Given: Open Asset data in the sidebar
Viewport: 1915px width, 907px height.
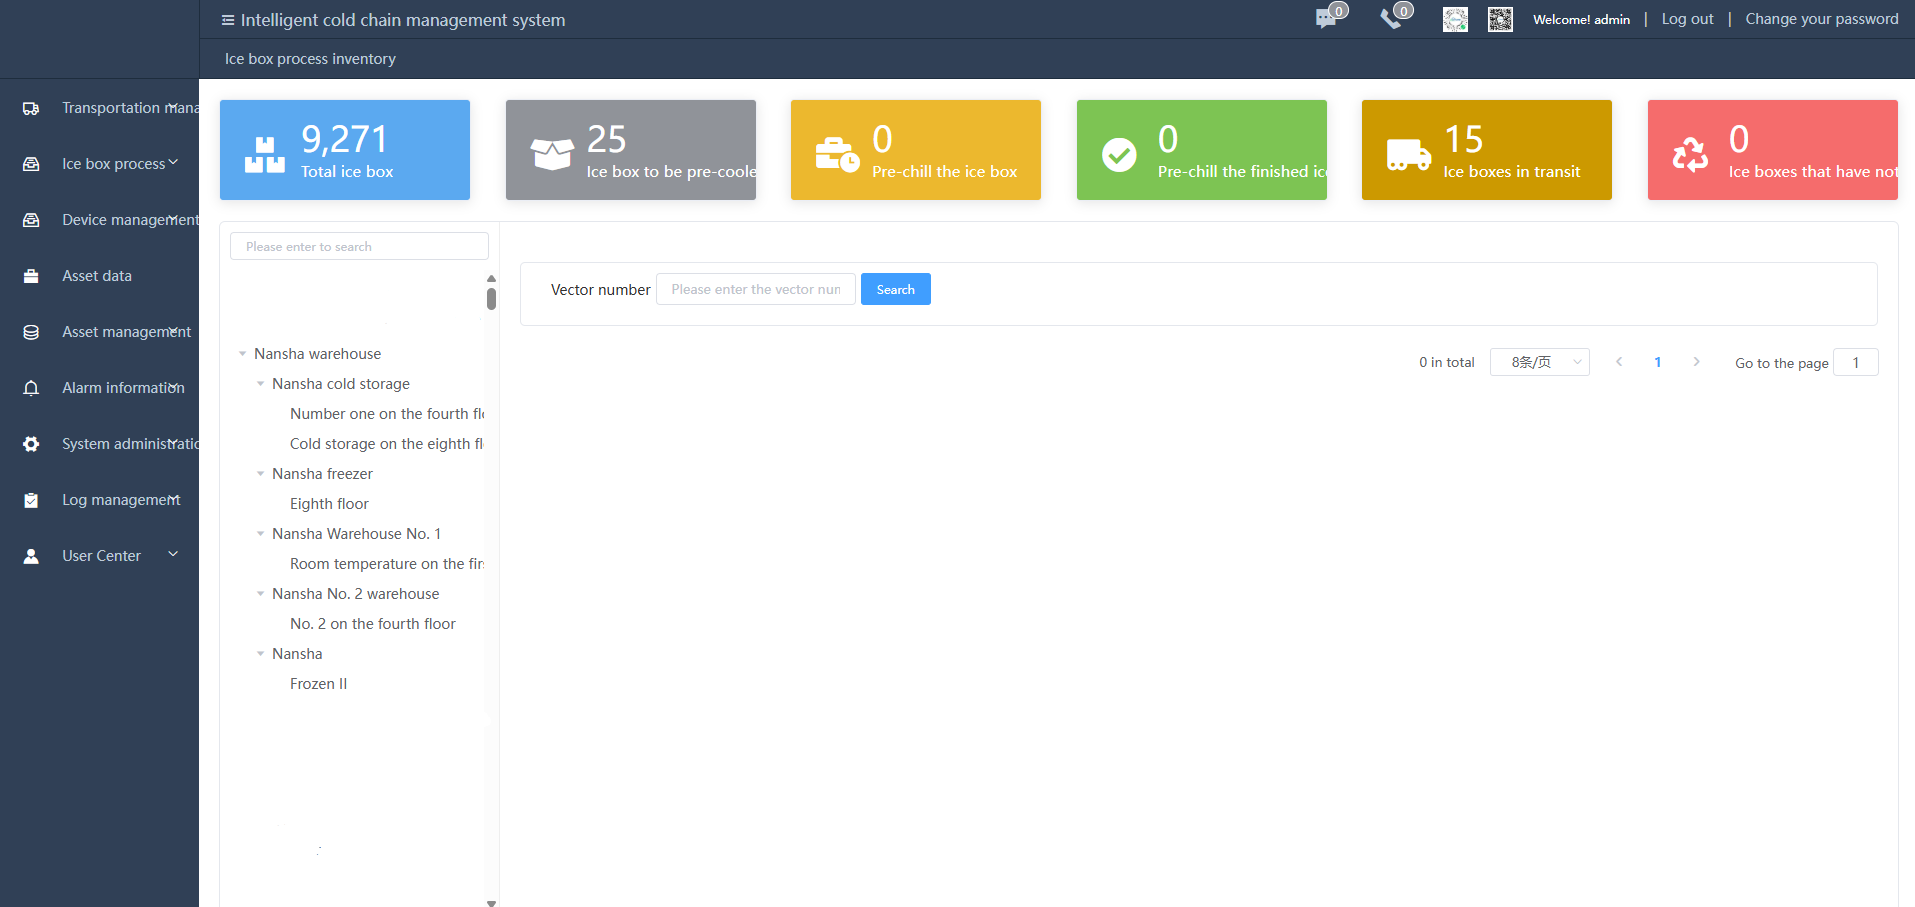Looking at the screenshot, I should [97, 276].
